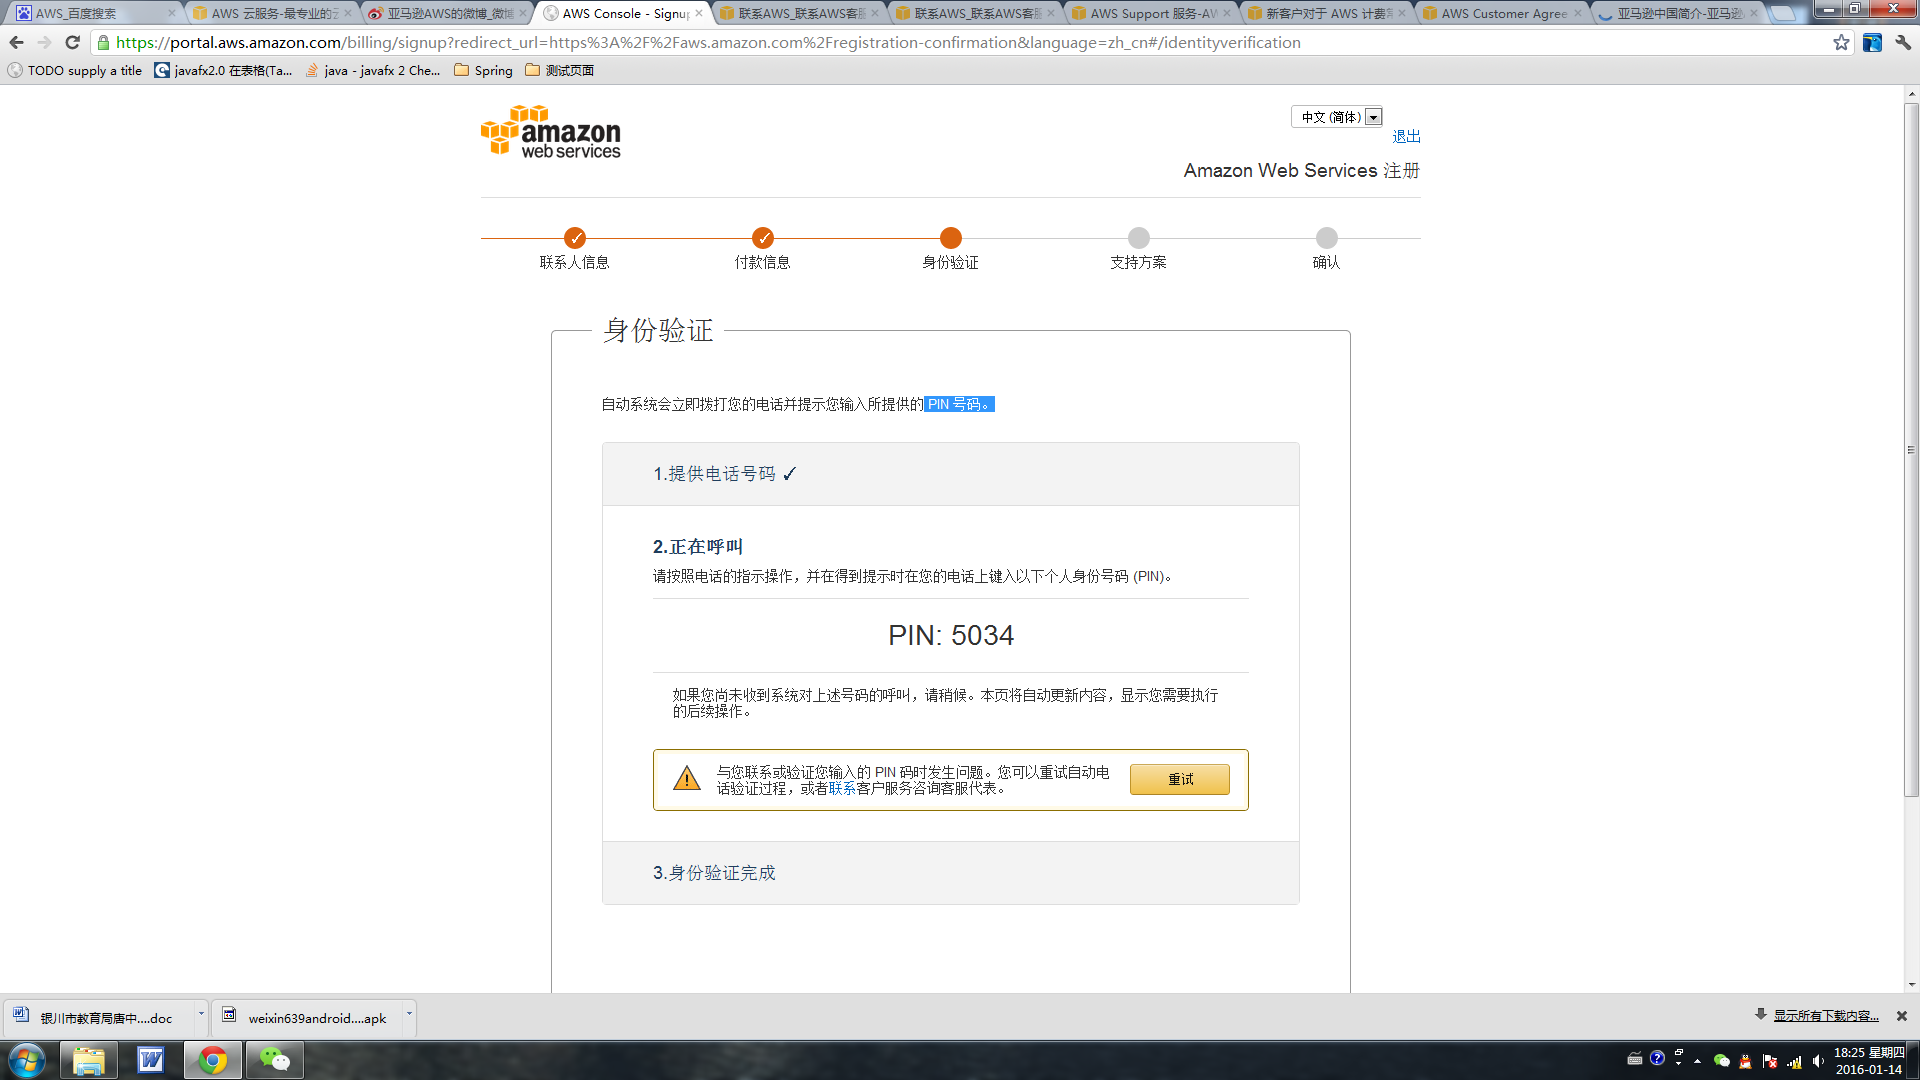
Task: Click the 联系 customer service link
Action: pyautogui.click(x=842, y=788)
